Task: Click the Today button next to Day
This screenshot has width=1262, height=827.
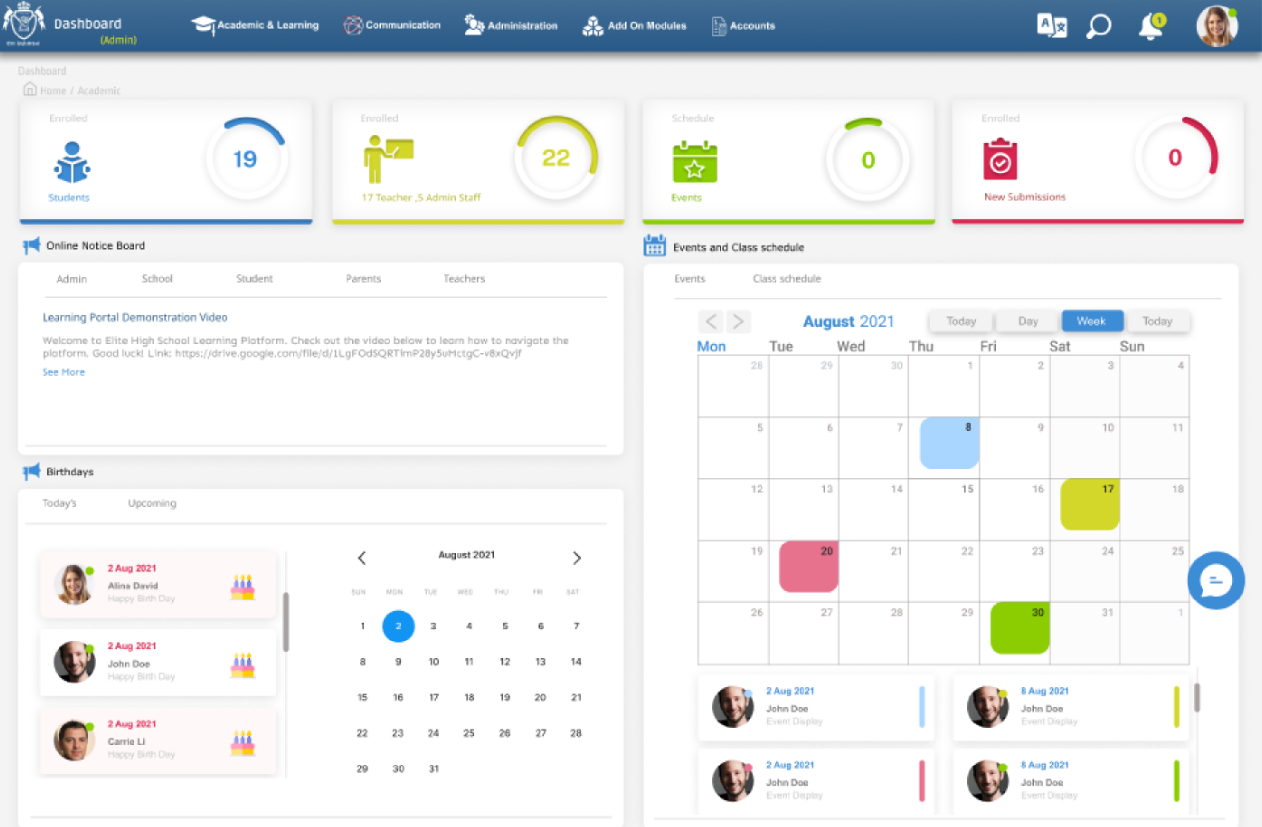Action: tap(961, 321)
